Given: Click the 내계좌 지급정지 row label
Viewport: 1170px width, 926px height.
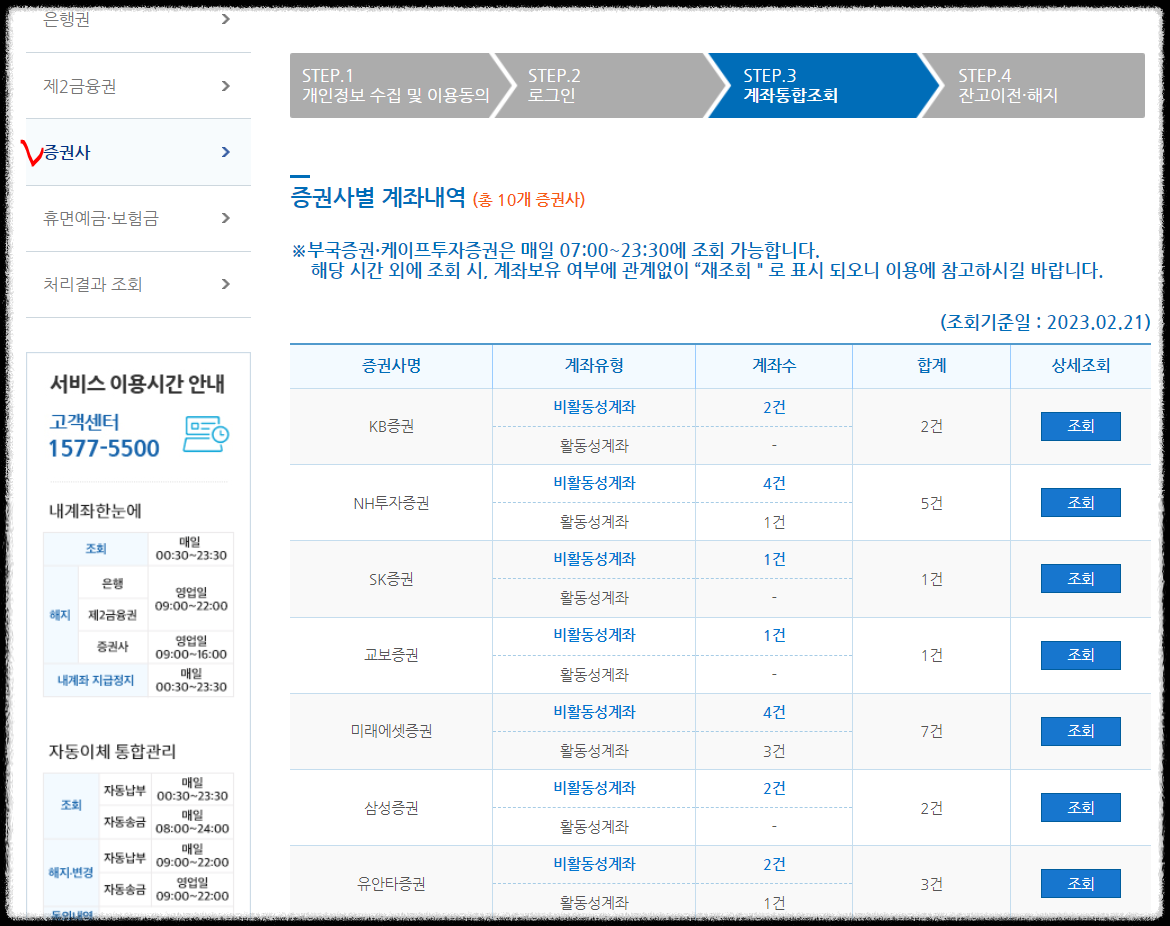Looking at the screenshot, I should (96, 681).
